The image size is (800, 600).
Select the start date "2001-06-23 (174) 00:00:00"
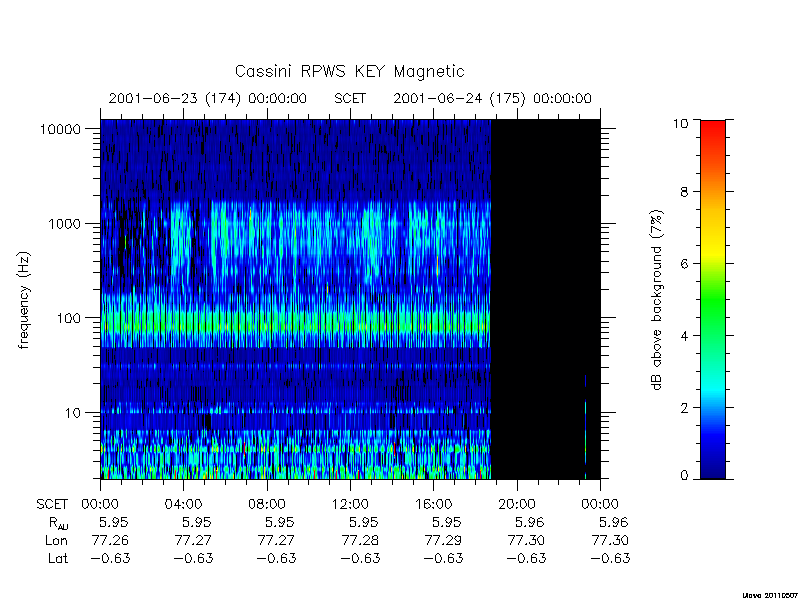pyautogui.click(x=208, y=98)
